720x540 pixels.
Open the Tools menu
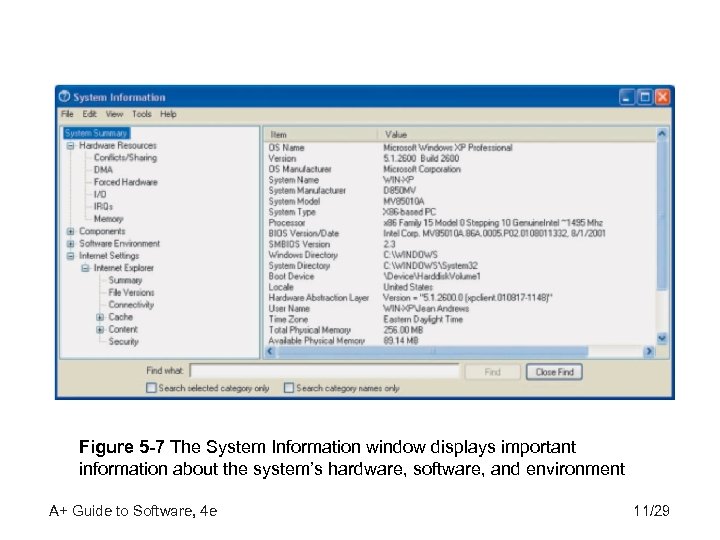[x=142, y=114]
